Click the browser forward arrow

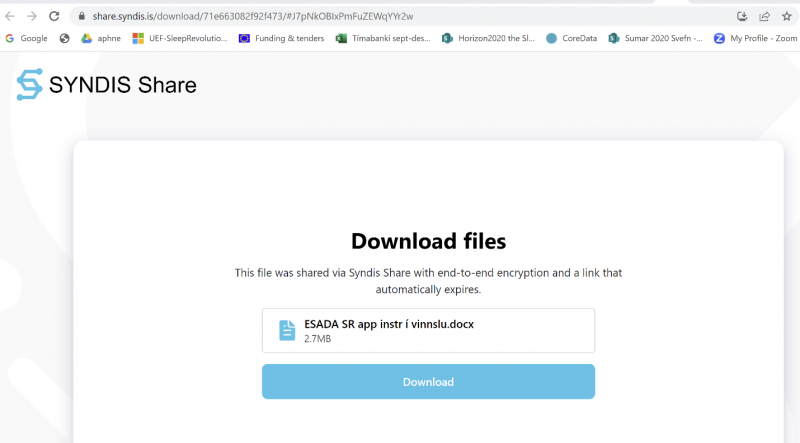point(32,16)
